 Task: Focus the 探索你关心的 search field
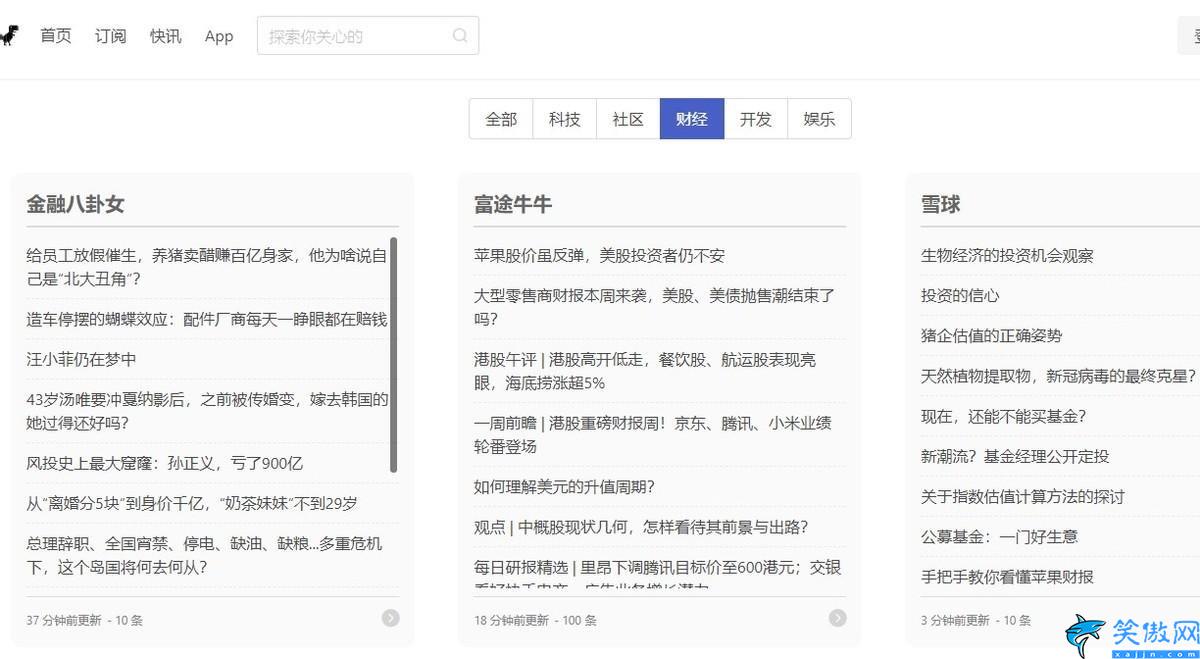point(368,36)
